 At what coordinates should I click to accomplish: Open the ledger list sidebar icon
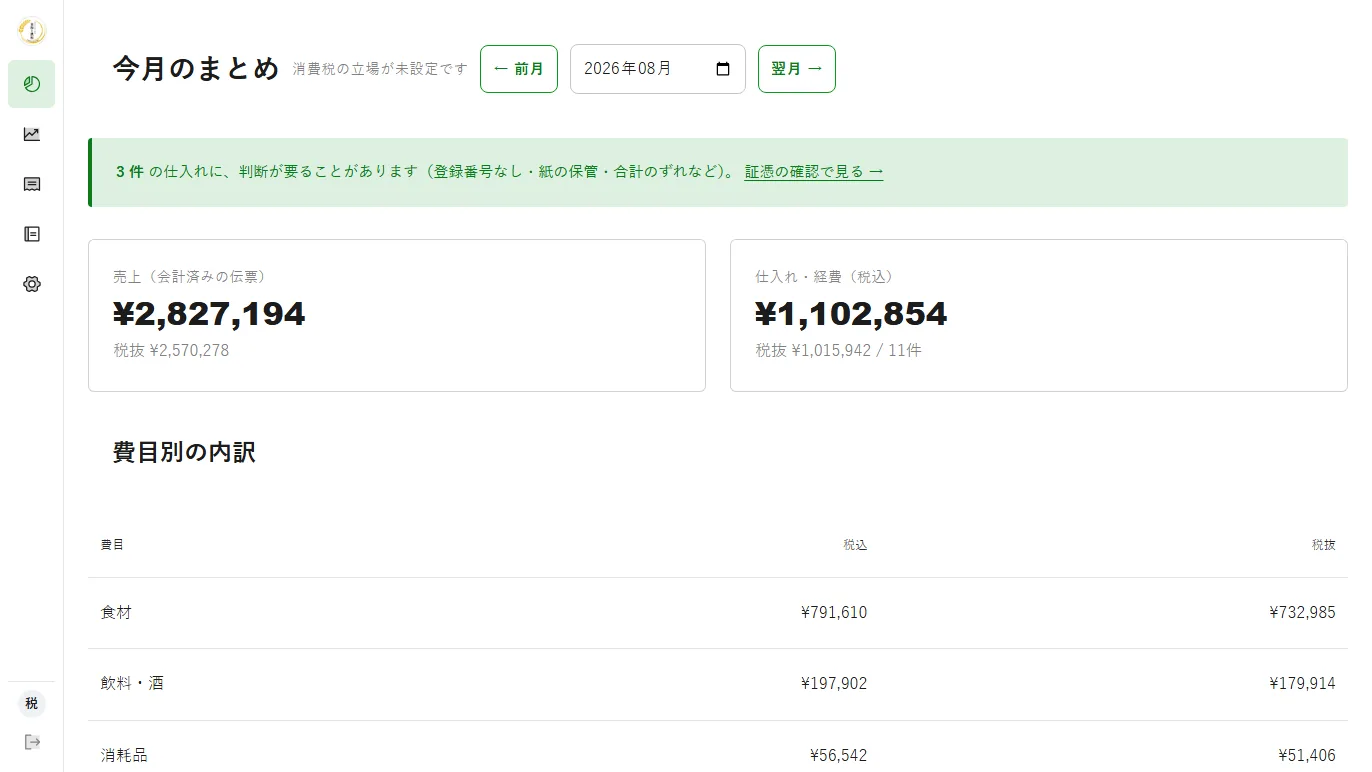click(32, 234)
